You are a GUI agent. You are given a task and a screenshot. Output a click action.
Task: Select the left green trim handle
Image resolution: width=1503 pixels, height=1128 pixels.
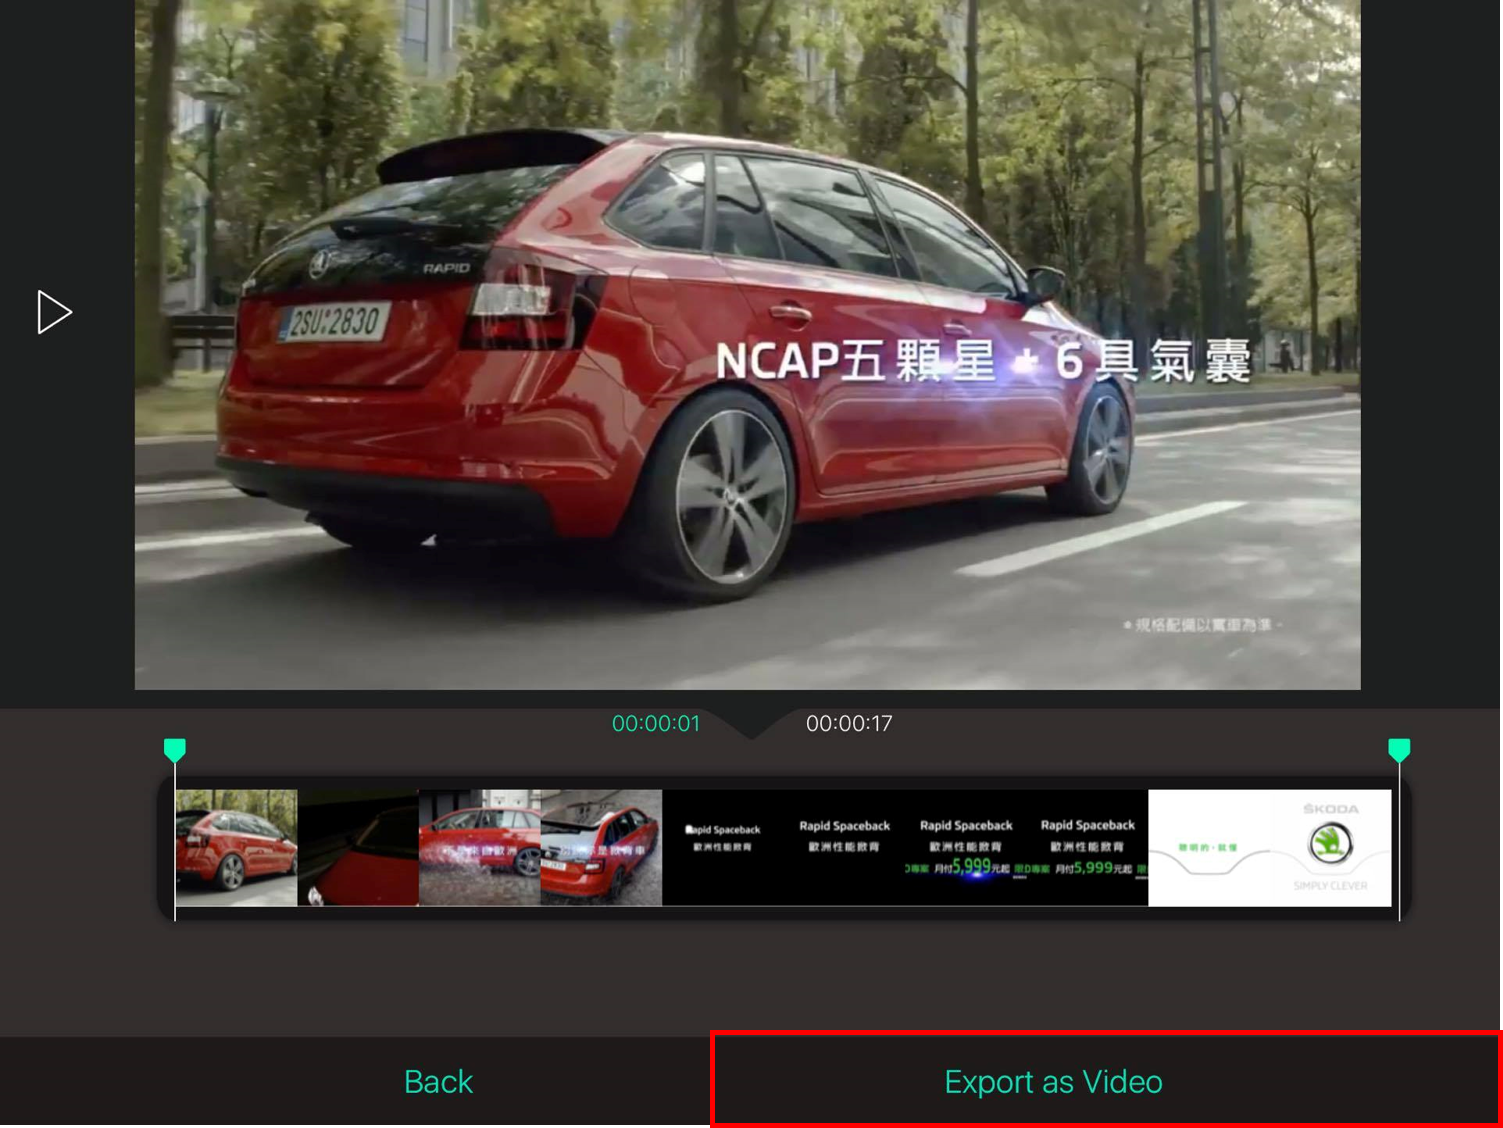click(175, 750)
